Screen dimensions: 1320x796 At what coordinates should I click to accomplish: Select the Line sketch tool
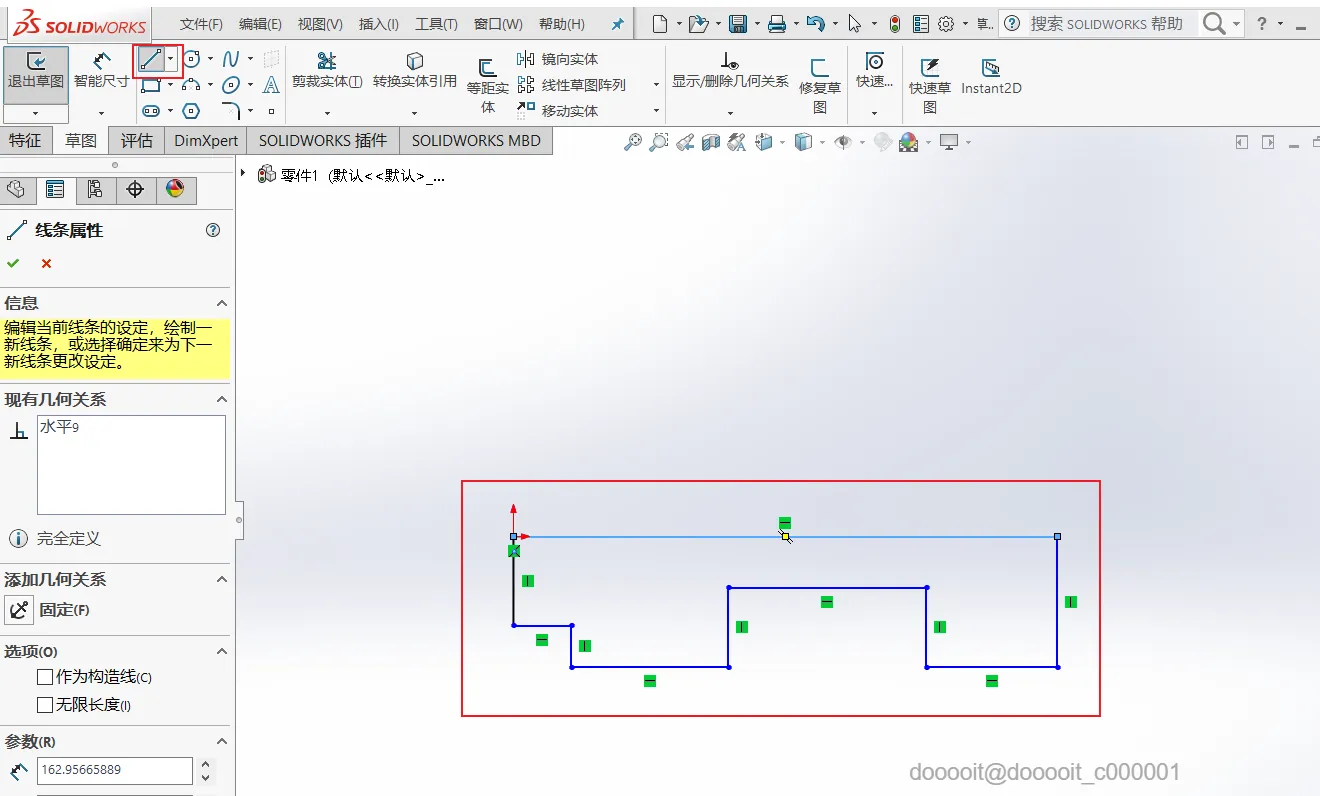click(151, 60)
